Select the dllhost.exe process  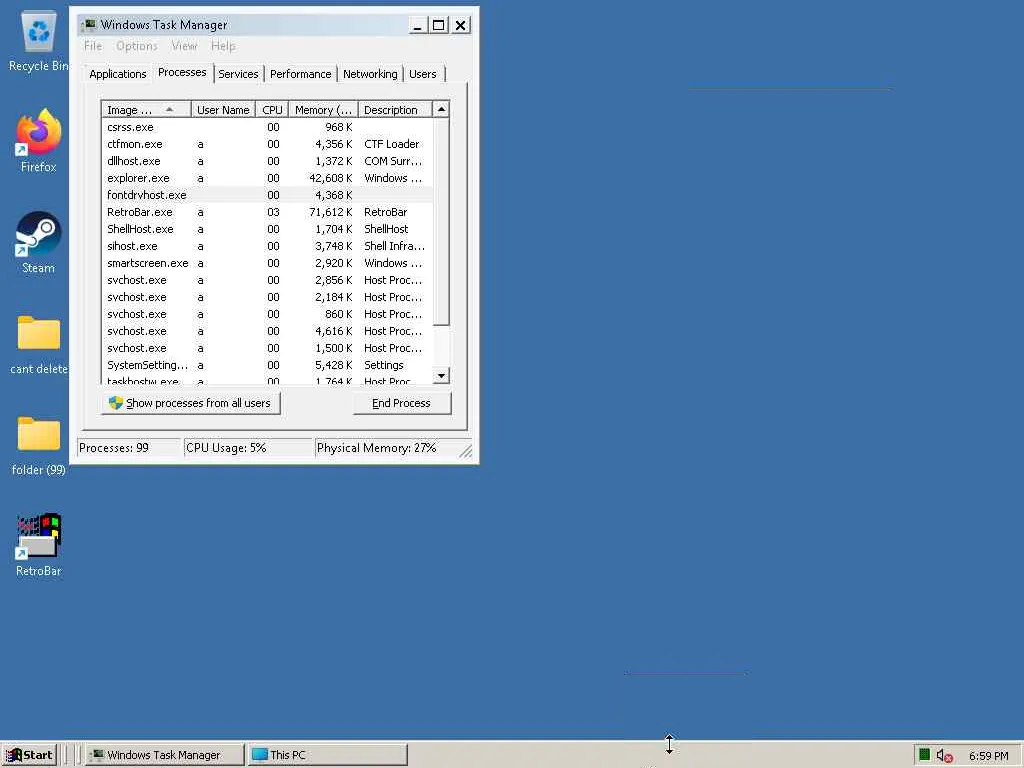coord(267,161)
